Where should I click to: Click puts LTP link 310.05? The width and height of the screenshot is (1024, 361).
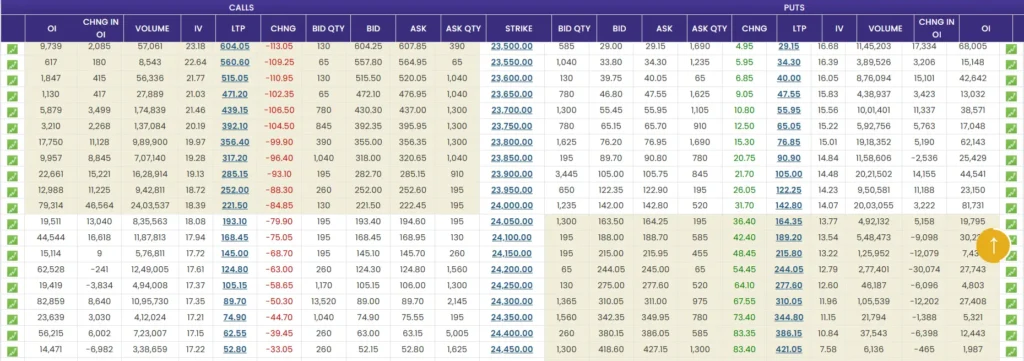point(789,301)
